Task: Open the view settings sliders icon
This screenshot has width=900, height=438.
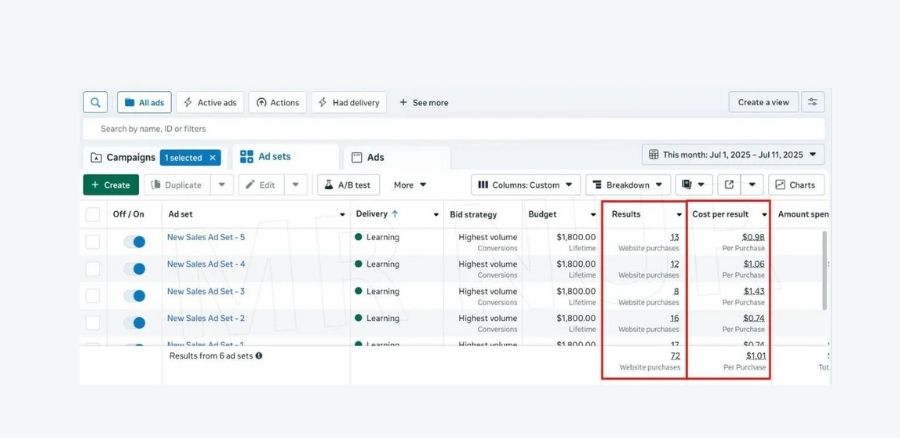Action: coord(813,102)
